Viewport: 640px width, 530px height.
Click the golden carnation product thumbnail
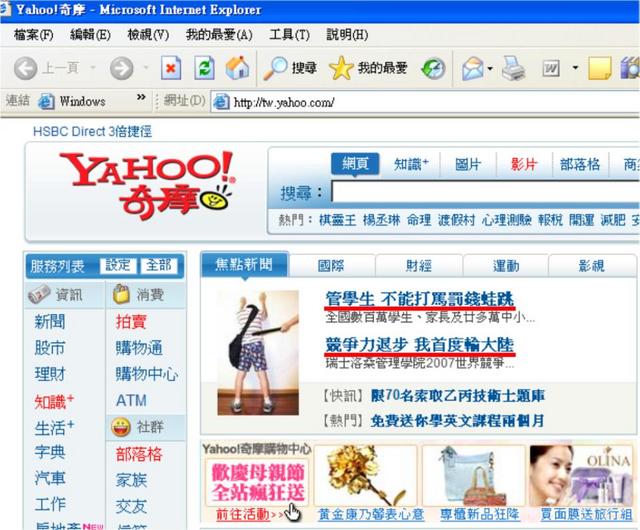tap(366, 475)
